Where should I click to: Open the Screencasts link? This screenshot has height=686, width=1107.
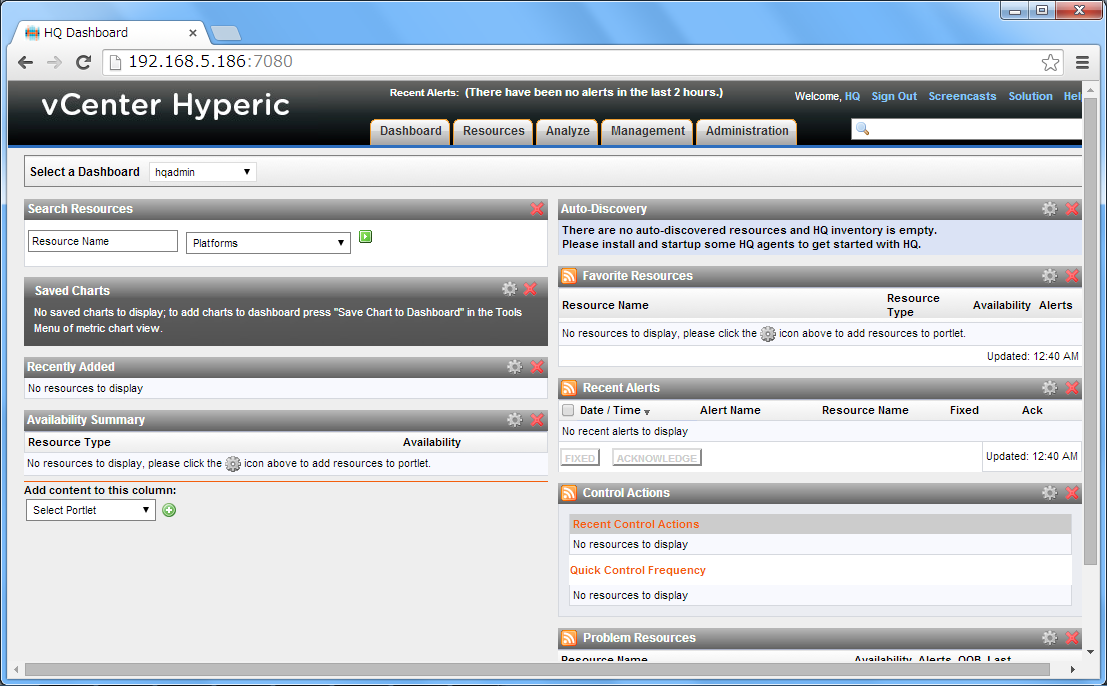[x=962, y=96]
